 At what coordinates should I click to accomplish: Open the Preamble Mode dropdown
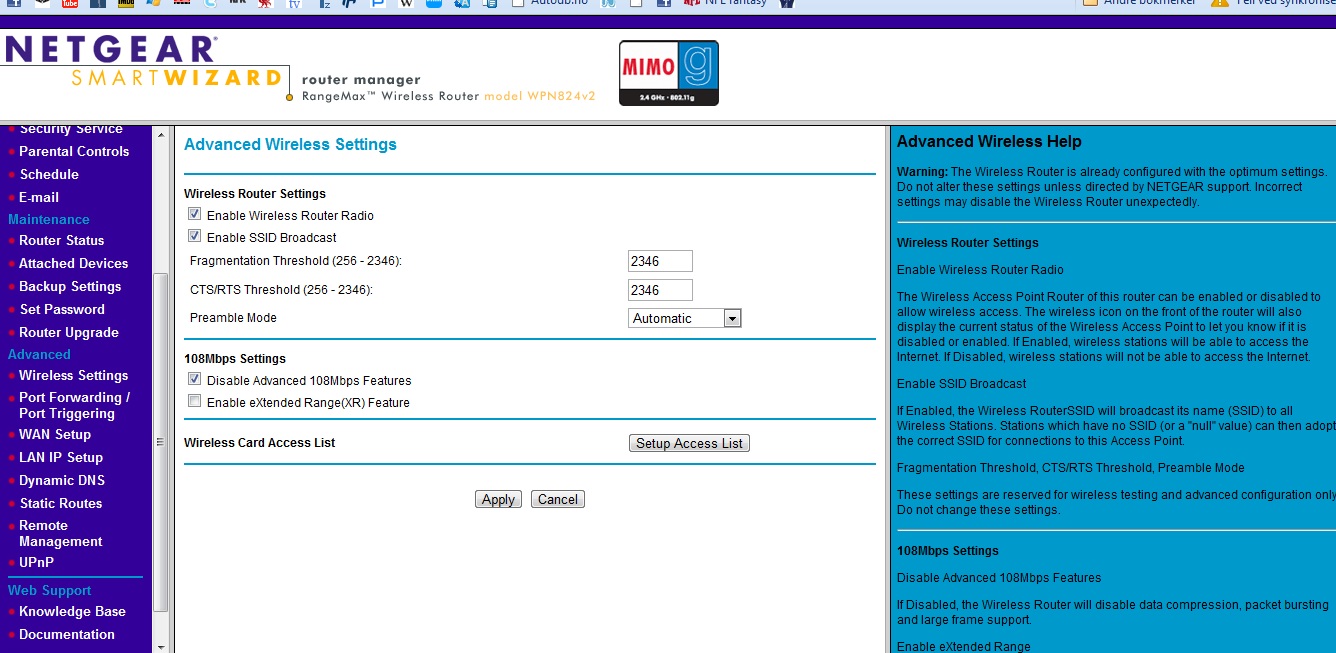click(x=685, y=318)
